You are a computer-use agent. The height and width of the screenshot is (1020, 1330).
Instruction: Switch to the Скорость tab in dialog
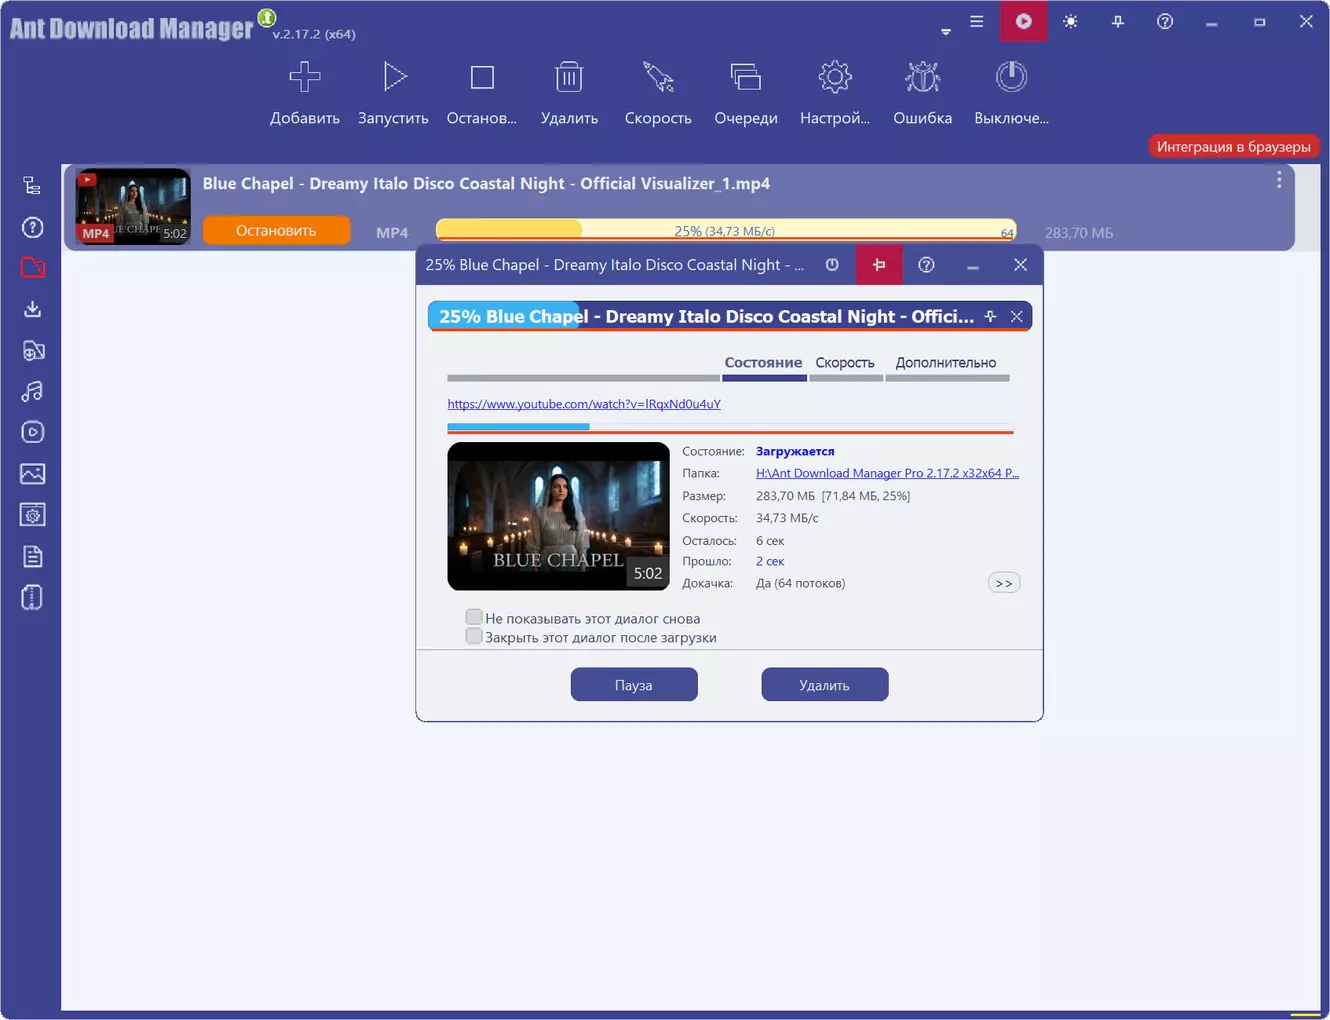[845, 363]
